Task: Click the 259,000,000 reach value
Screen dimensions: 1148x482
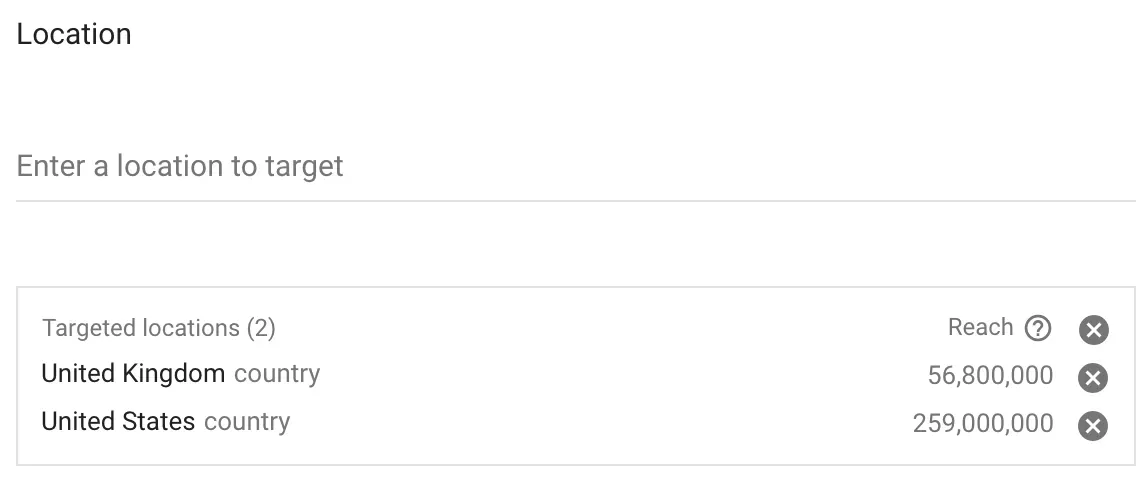Action: pyautogui.click(x=982, y=424)
